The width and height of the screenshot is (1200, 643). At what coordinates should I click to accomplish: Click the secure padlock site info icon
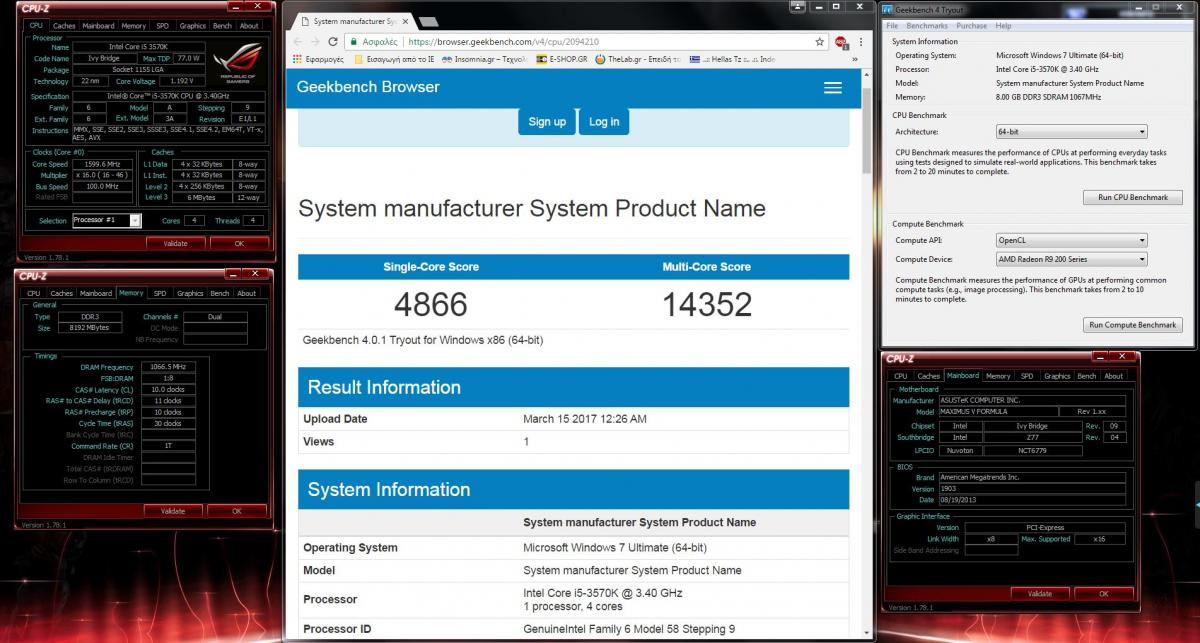[353, 42]
